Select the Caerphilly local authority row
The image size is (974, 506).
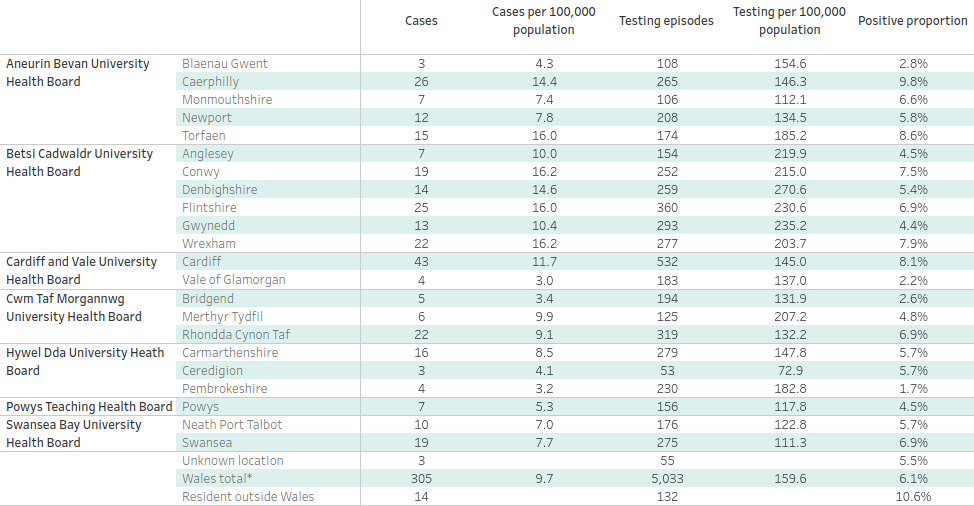pos(211,82)
